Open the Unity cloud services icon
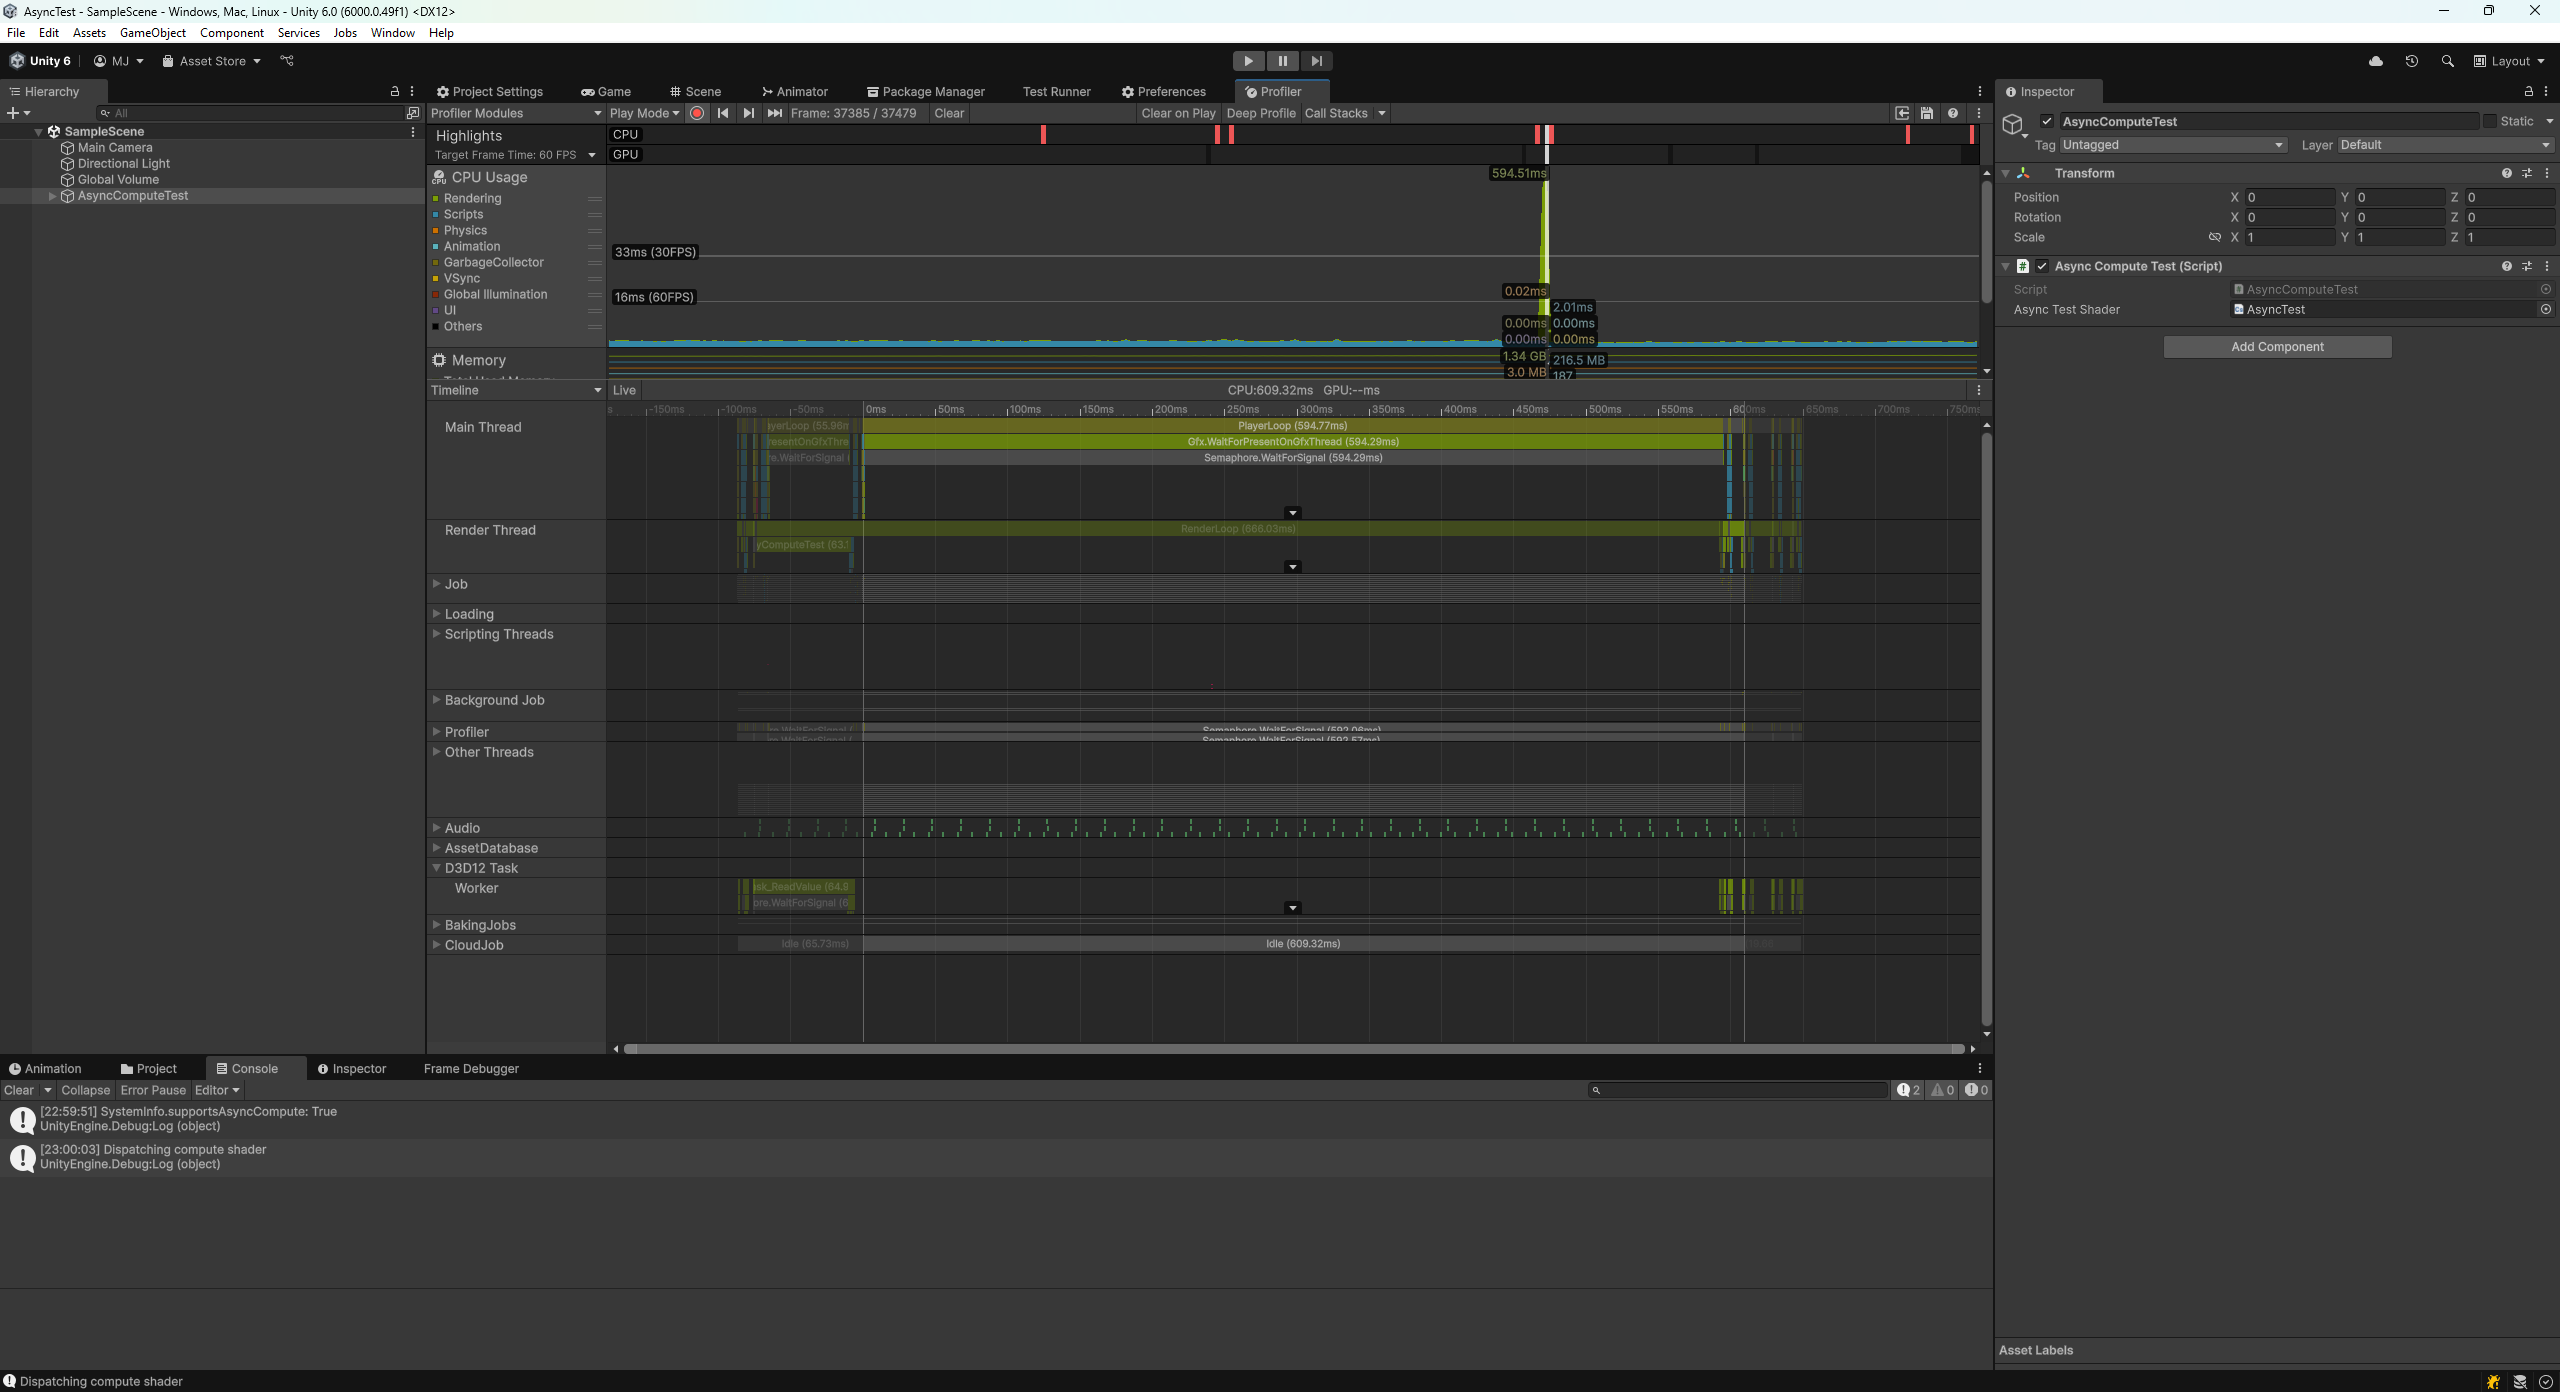 tap(2376, 61)
